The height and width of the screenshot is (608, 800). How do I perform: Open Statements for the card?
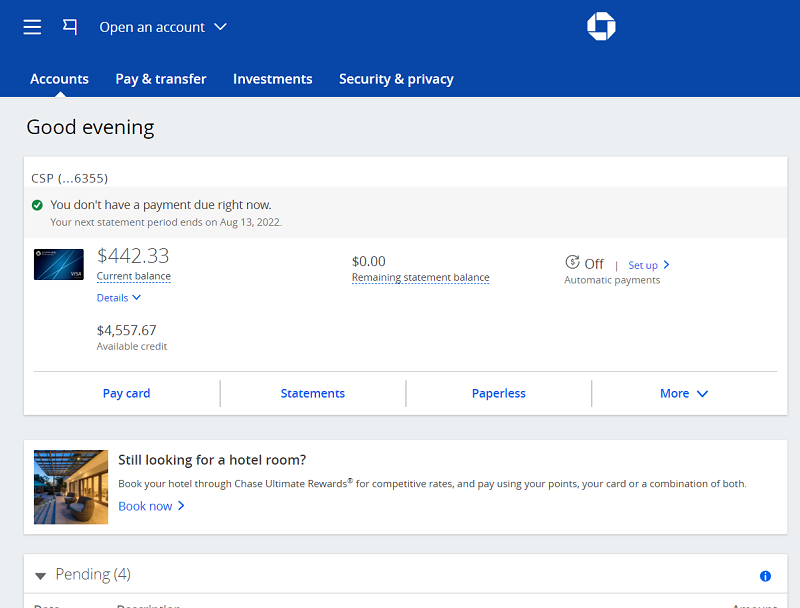click(312, 393)
